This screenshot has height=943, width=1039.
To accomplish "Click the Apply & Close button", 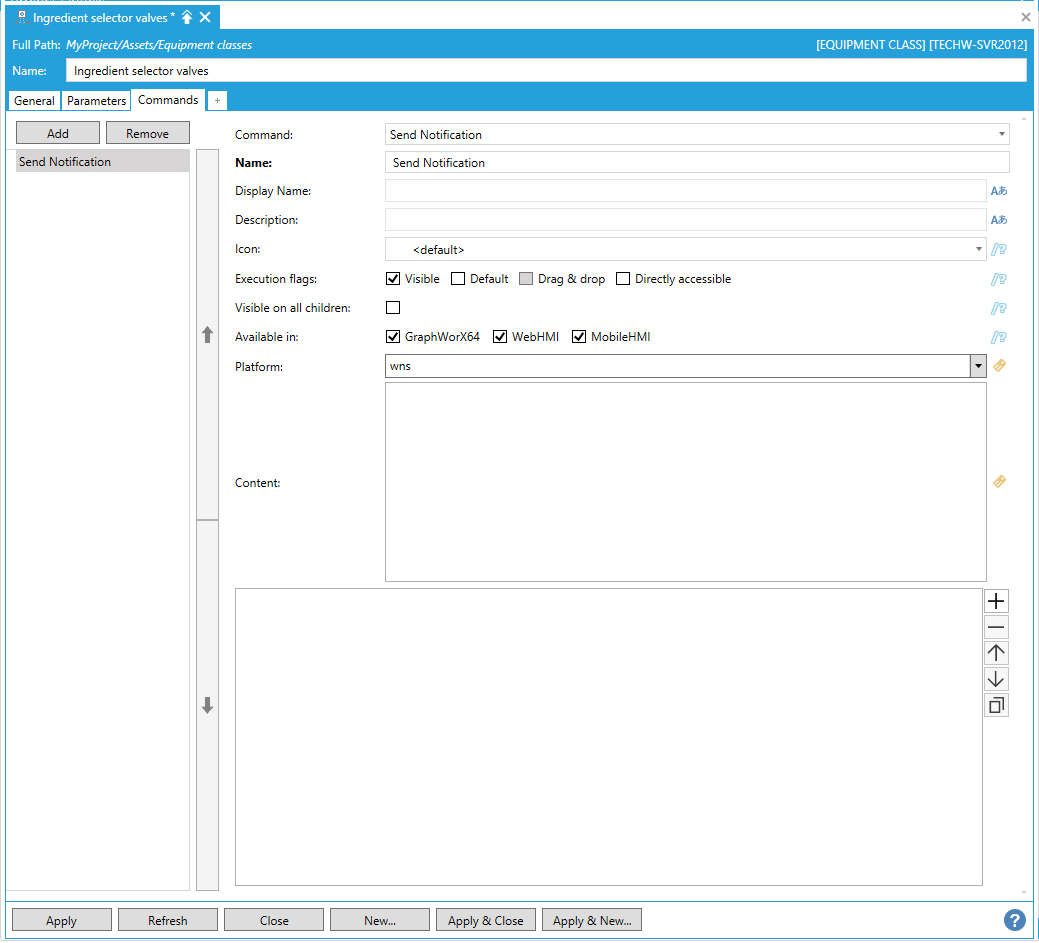I will pos(485,921).
